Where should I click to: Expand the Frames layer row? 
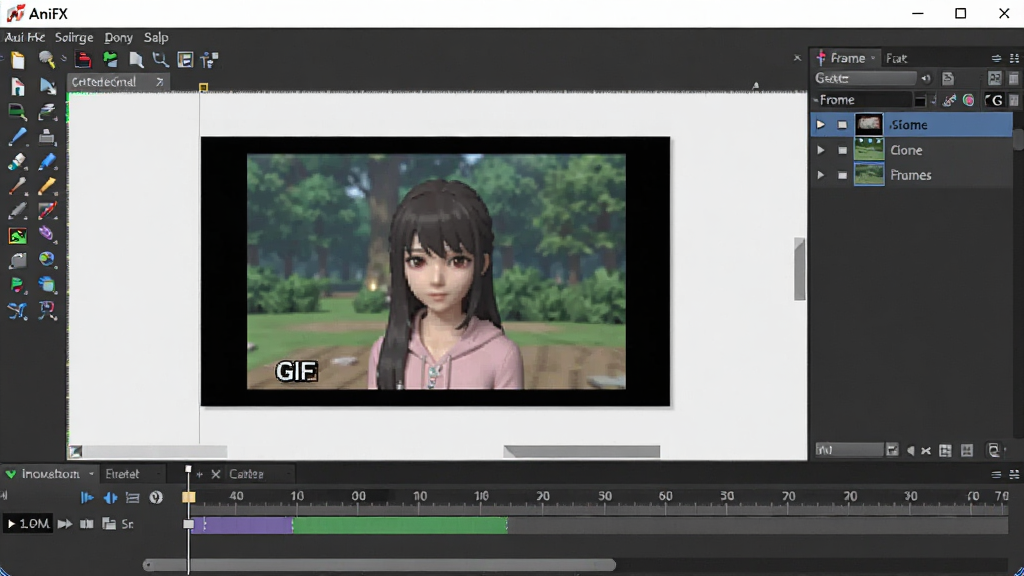(821, 175)
